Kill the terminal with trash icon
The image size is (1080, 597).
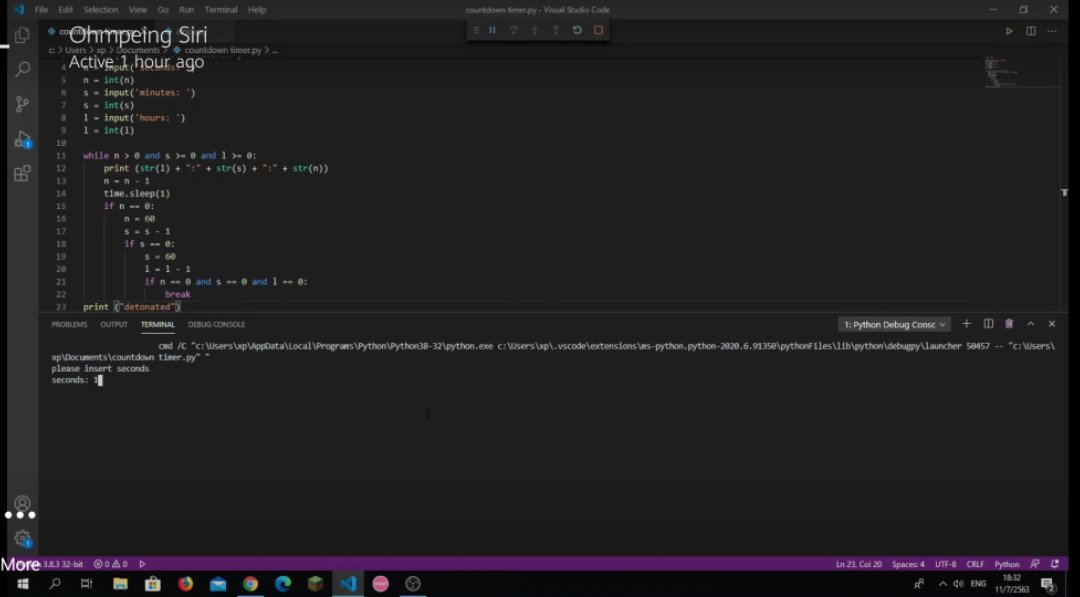click(1009, 324)
